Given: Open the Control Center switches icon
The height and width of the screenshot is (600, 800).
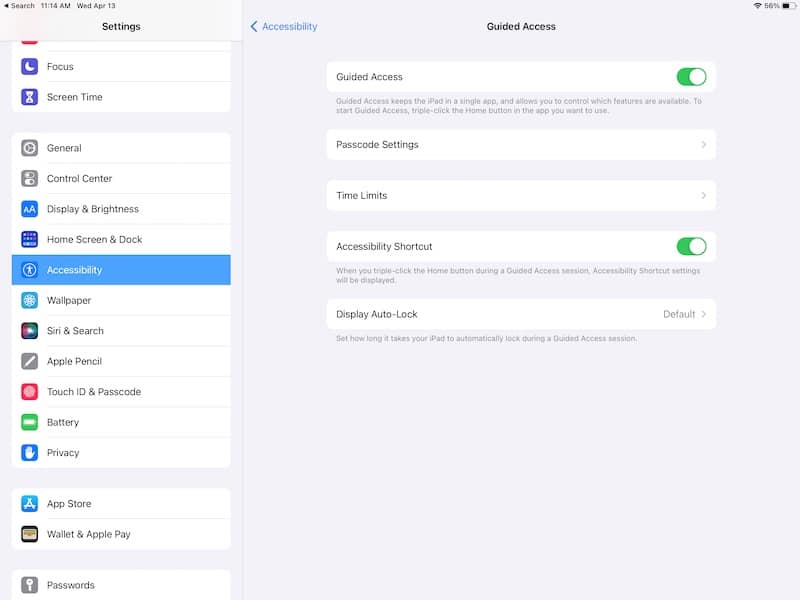Looking at the screenshot, I should tap(30, 179).
